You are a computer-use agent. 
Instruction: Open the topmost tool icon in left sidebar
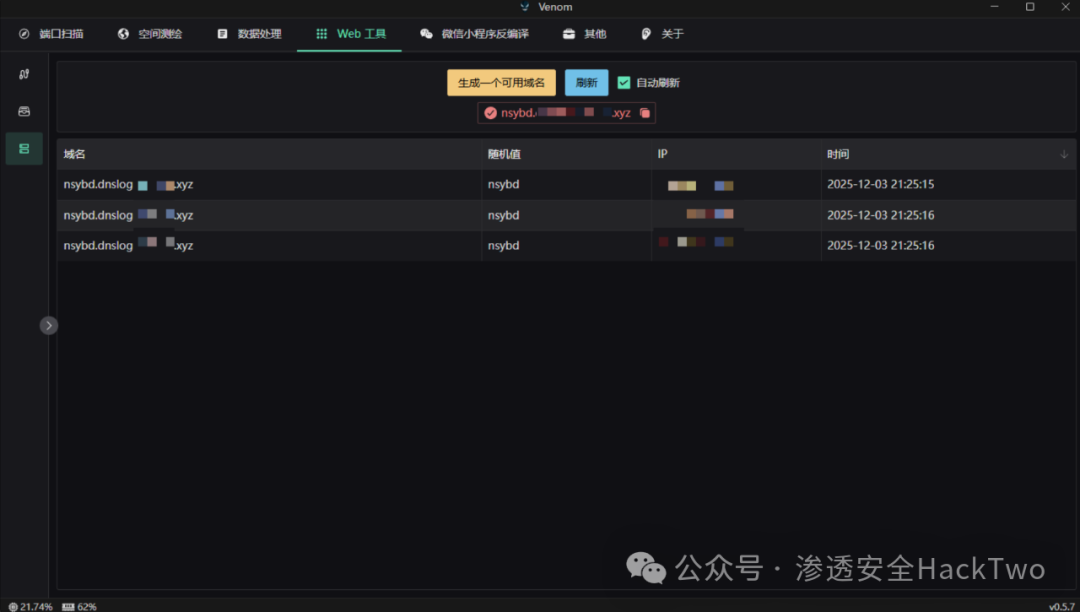click(24, 74)
